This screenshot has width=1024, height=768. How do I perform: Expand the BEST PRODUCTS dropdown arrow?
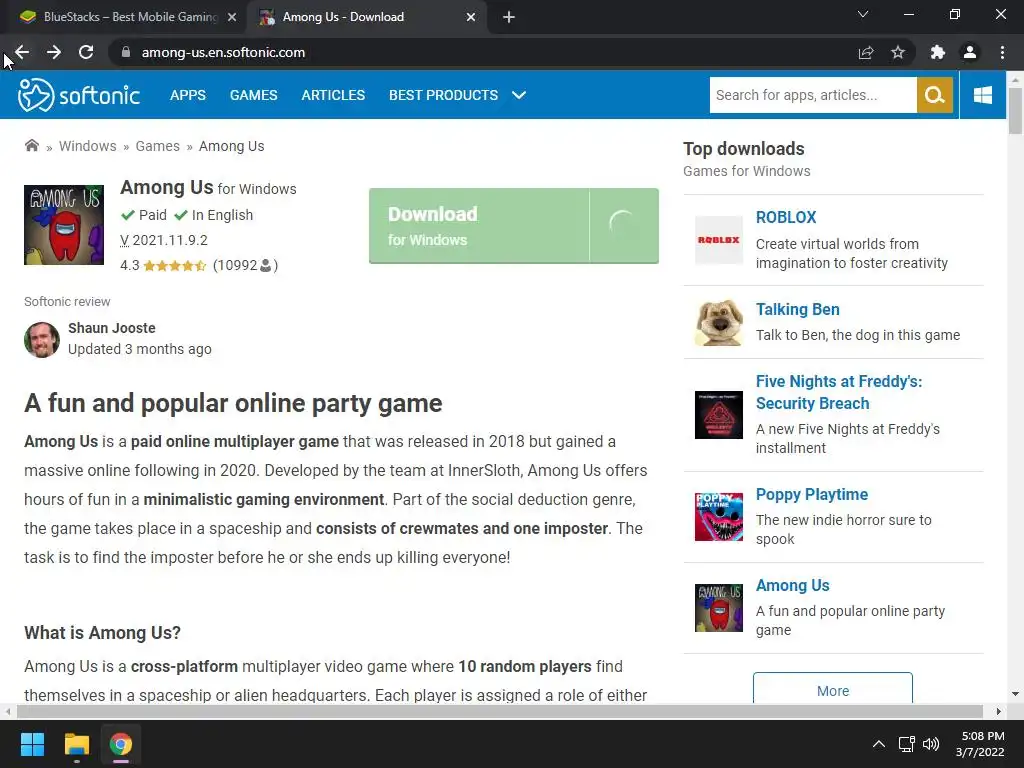point(519,95)
